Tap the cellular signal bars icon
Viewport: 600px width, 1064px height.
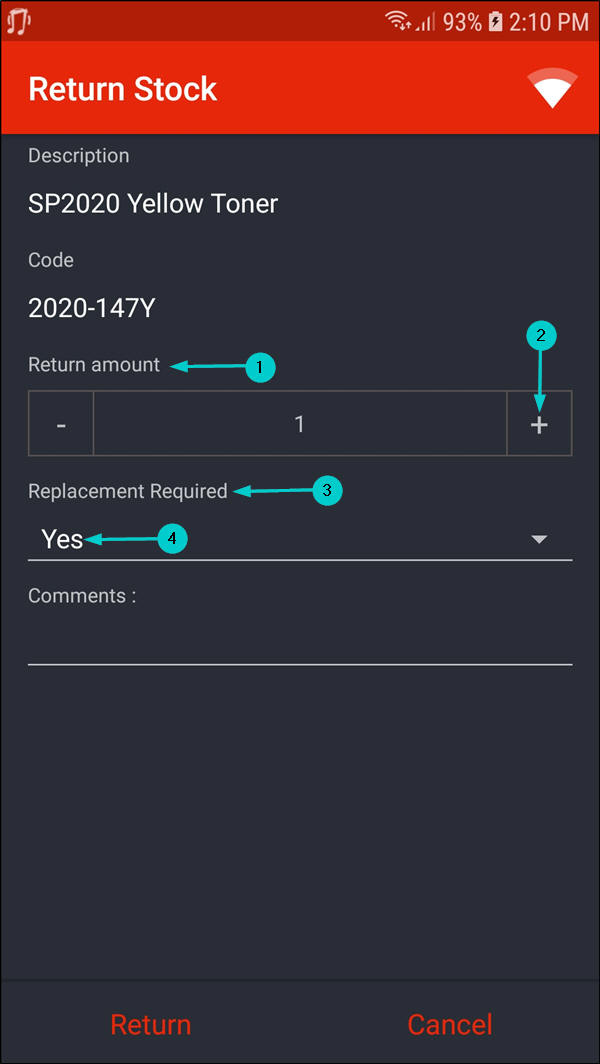(427, 21)
